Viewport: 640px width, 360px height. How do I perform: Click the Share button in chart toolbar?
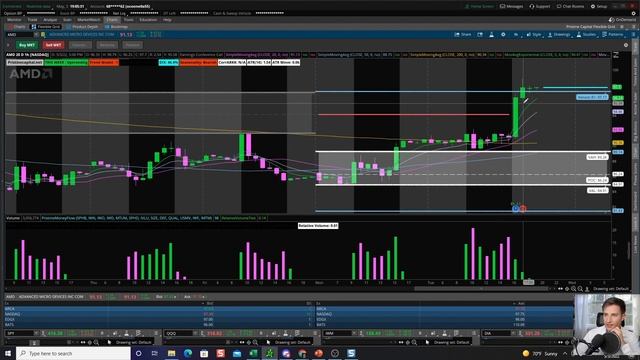pos(463,35)
